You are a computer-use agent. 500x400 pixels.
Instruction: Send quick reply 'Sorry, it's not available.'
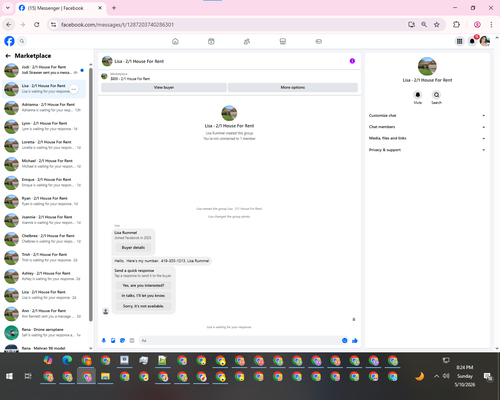pos(143,306)
